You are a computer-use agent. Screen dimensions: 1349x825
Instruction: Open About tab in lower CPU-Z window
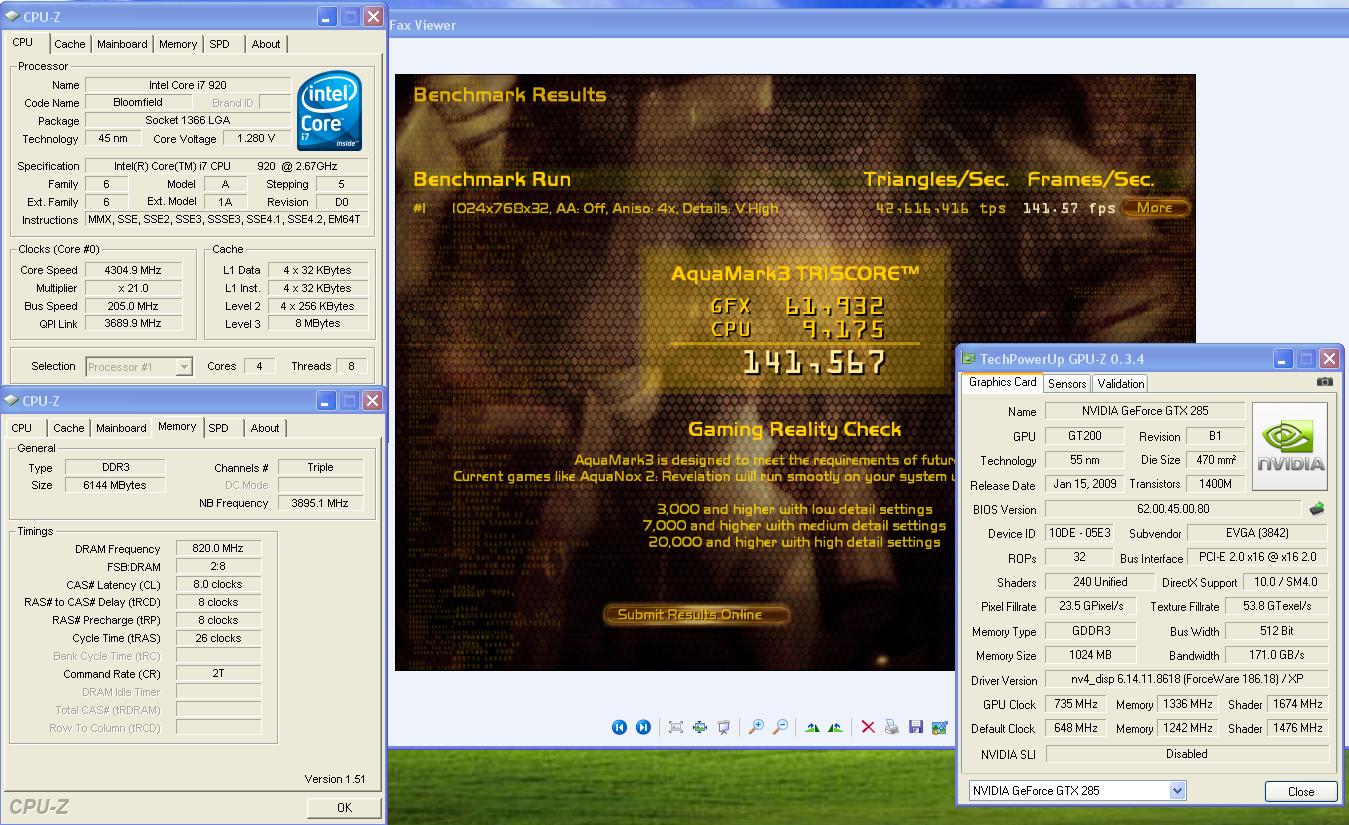coord(265,428)
